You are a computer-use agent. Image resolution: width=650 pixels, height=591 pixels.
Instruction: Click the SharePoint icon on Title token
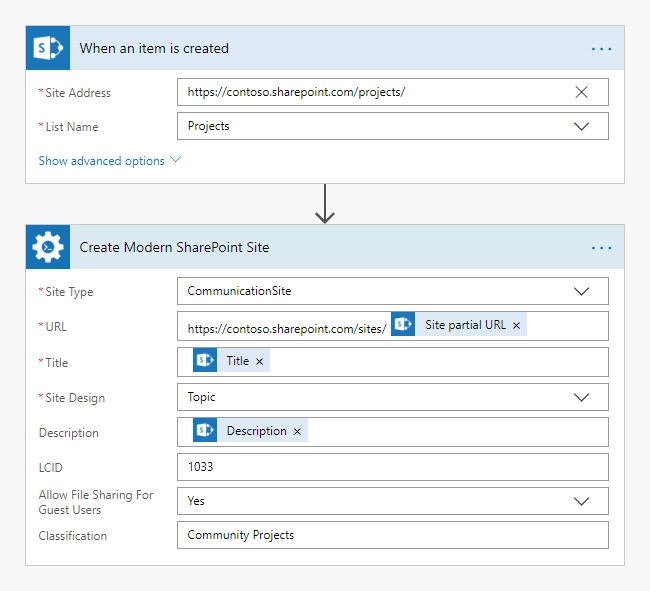(x=205, y=360)
